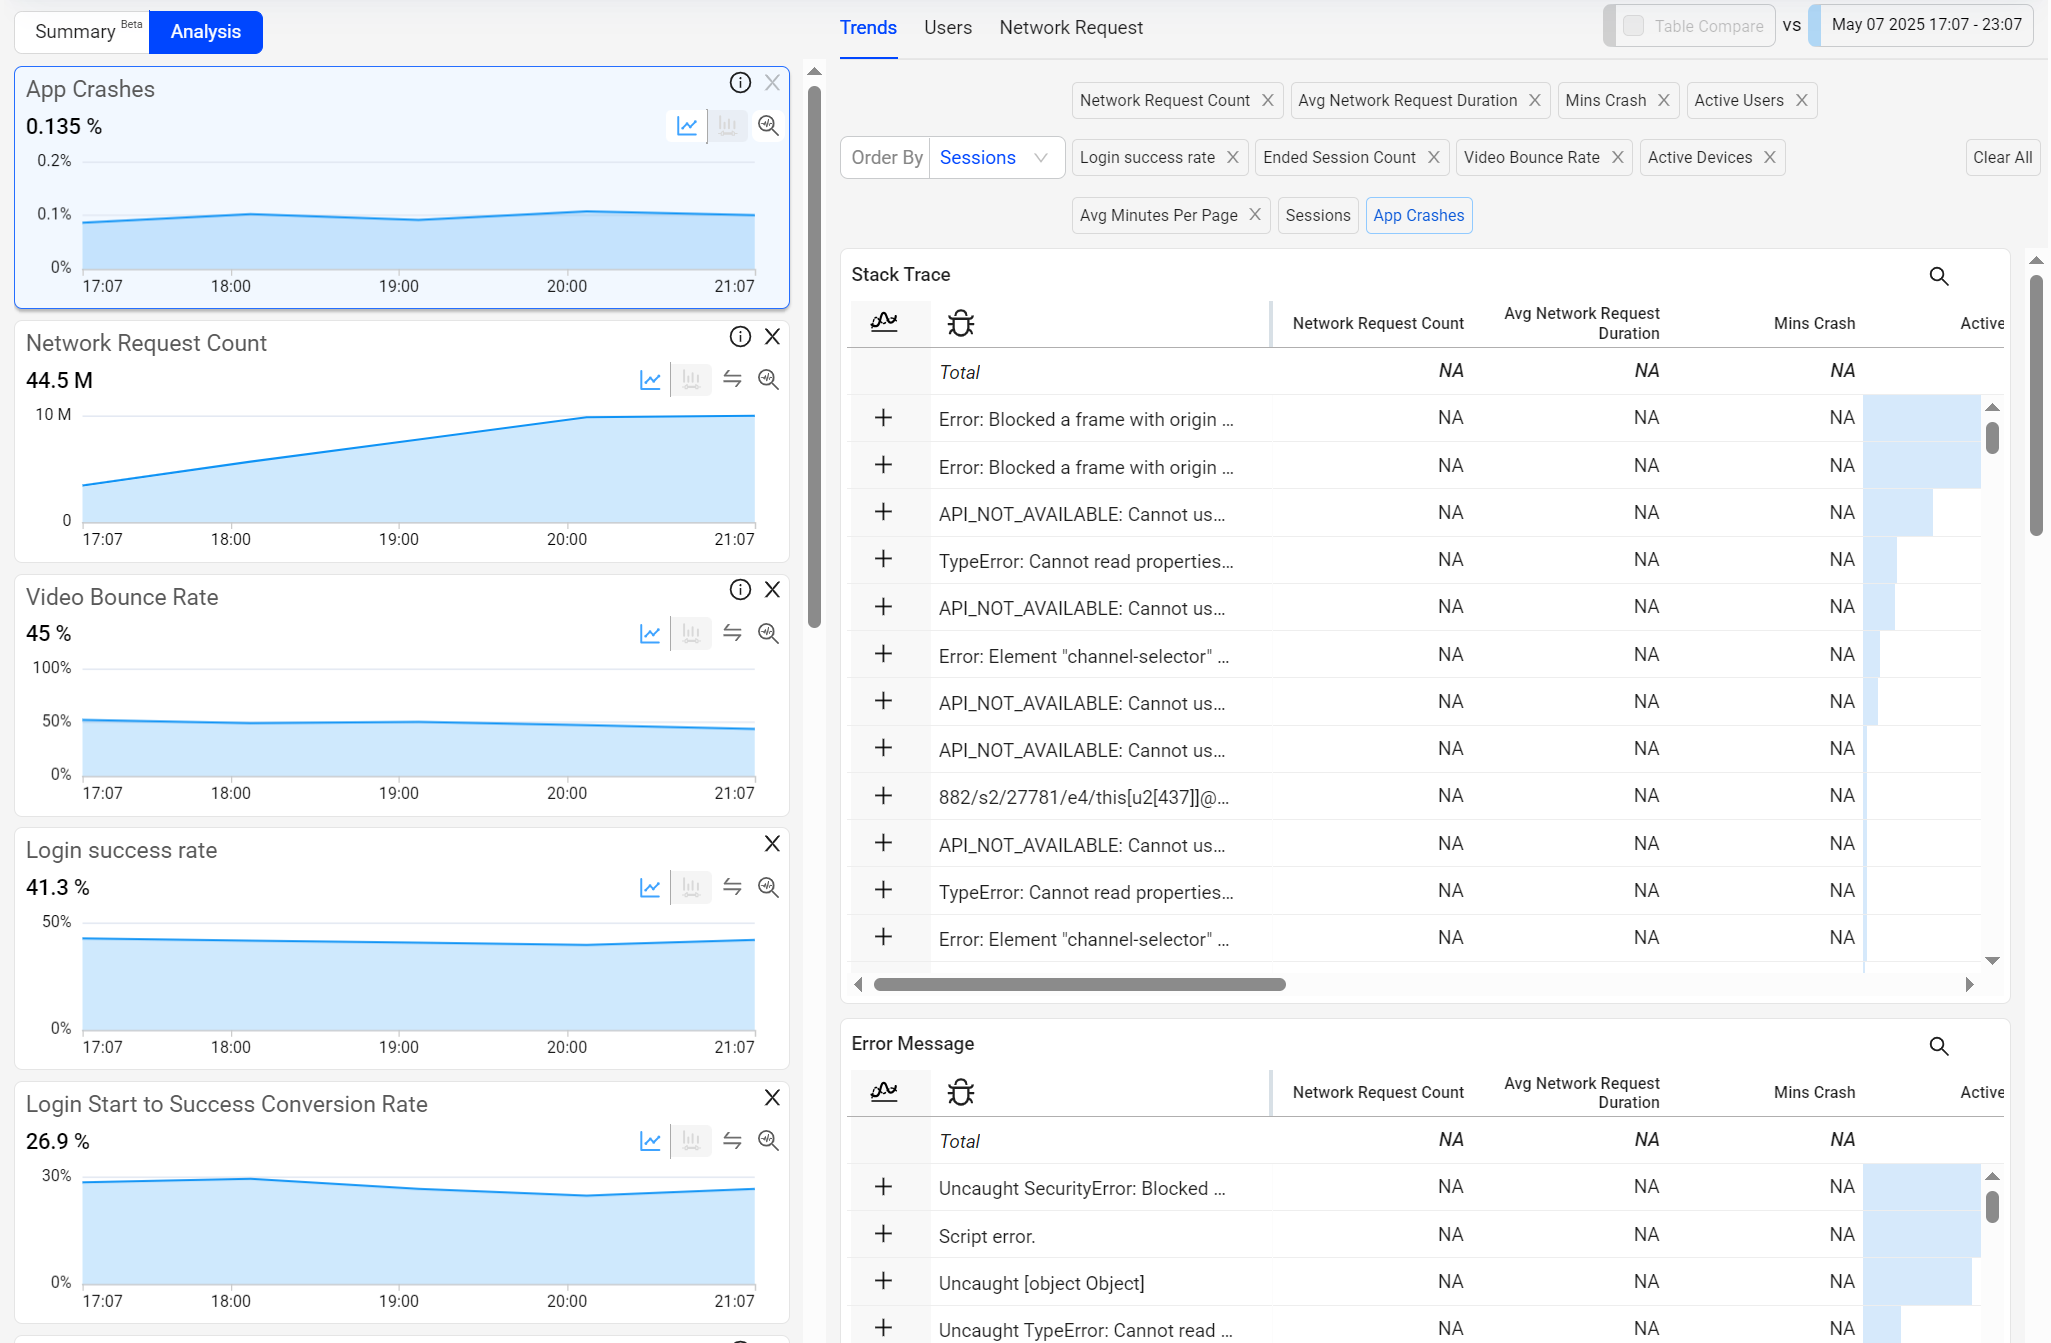Click trend line icon in Error Message header

(884, 1091)
